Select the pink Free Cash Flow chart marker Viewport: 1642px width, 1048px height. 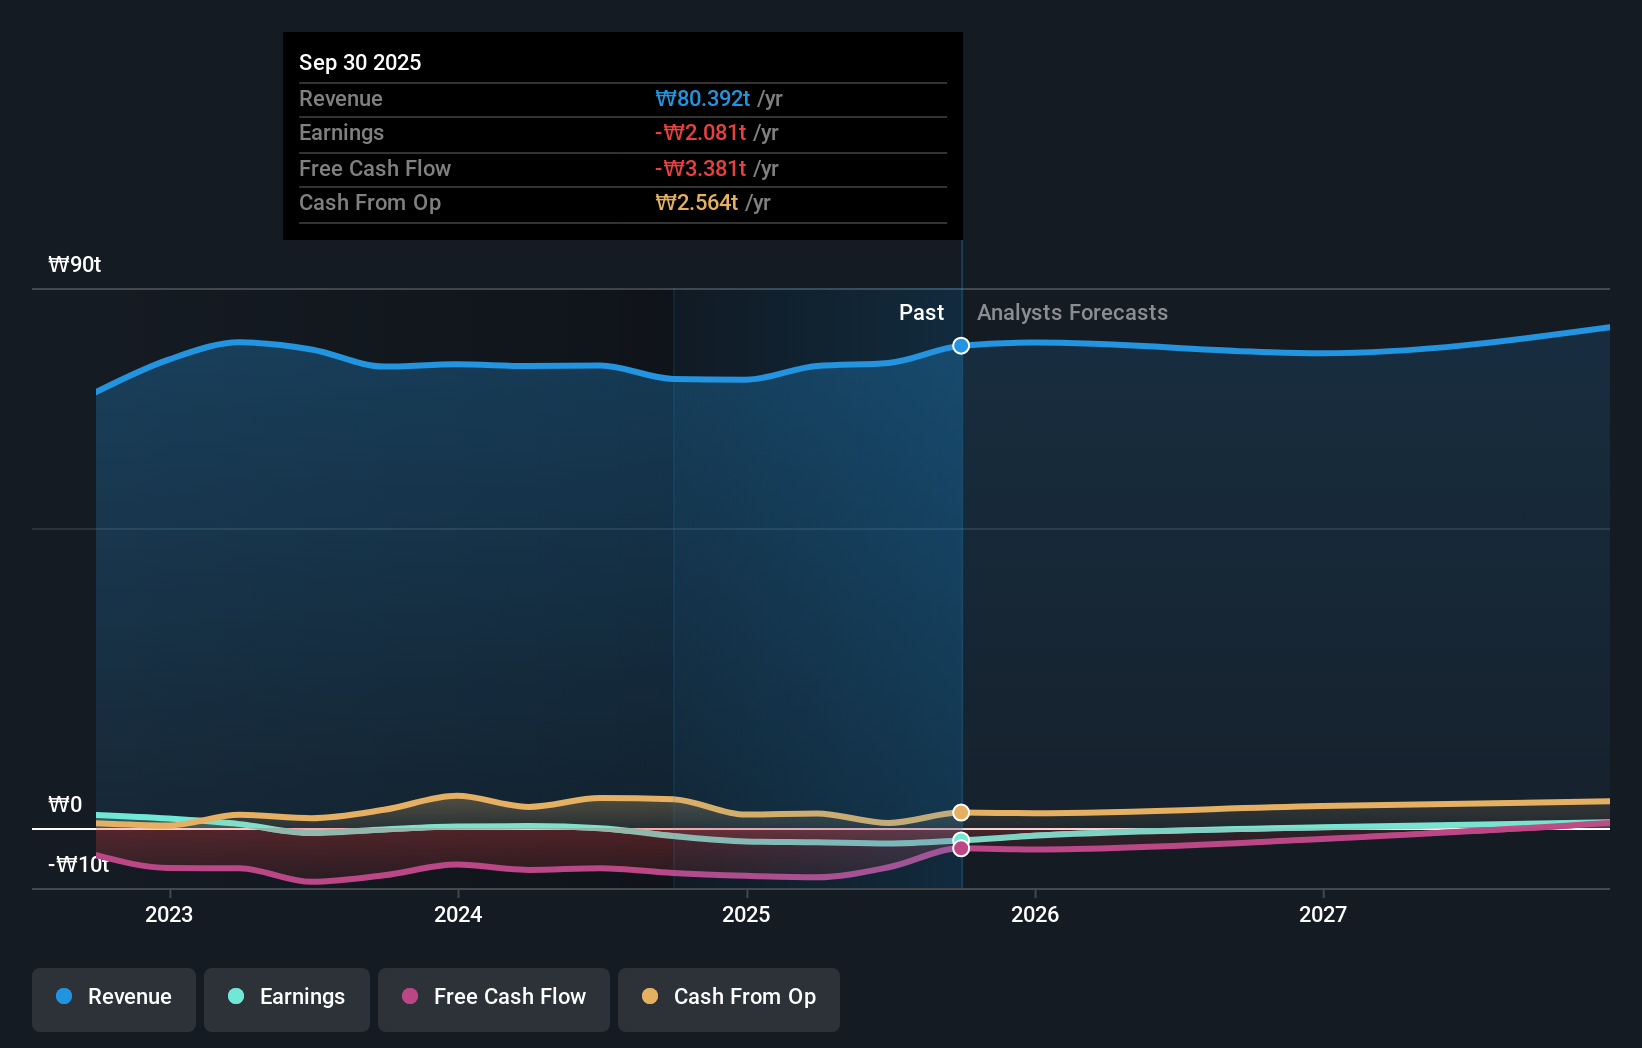pos(961,849)
